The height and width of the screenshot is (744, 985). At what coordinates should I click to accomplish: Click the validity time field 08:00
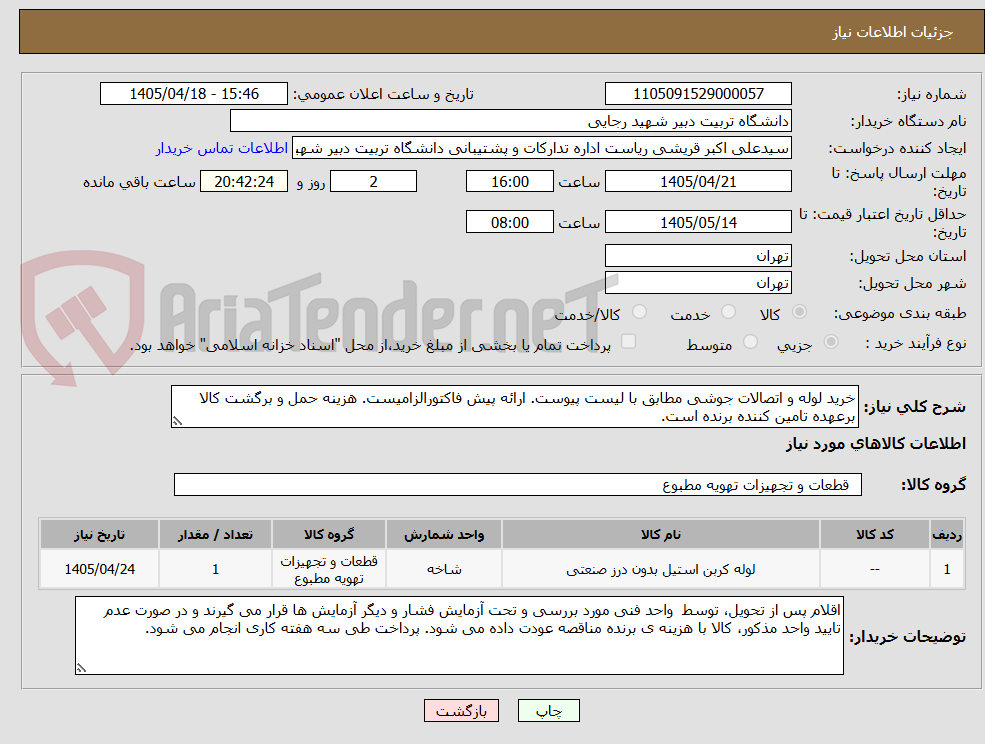509,222
